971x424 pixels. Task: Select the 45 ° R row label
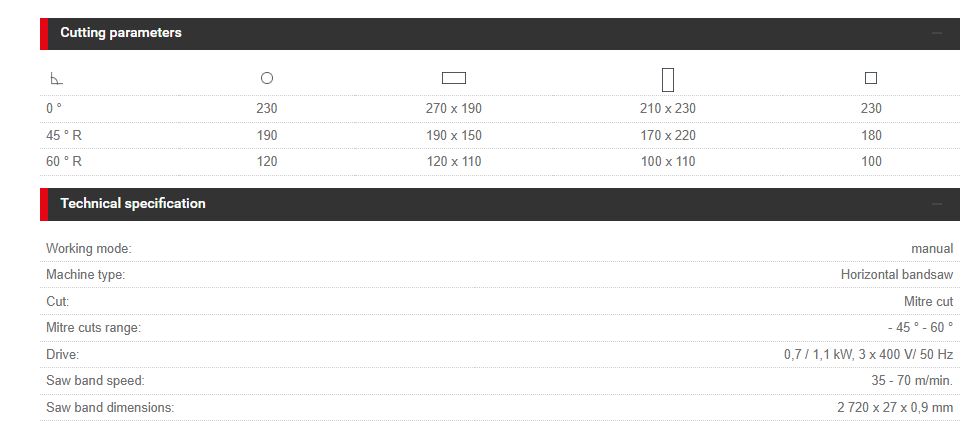pyautogui.click(x=64, y=135)
